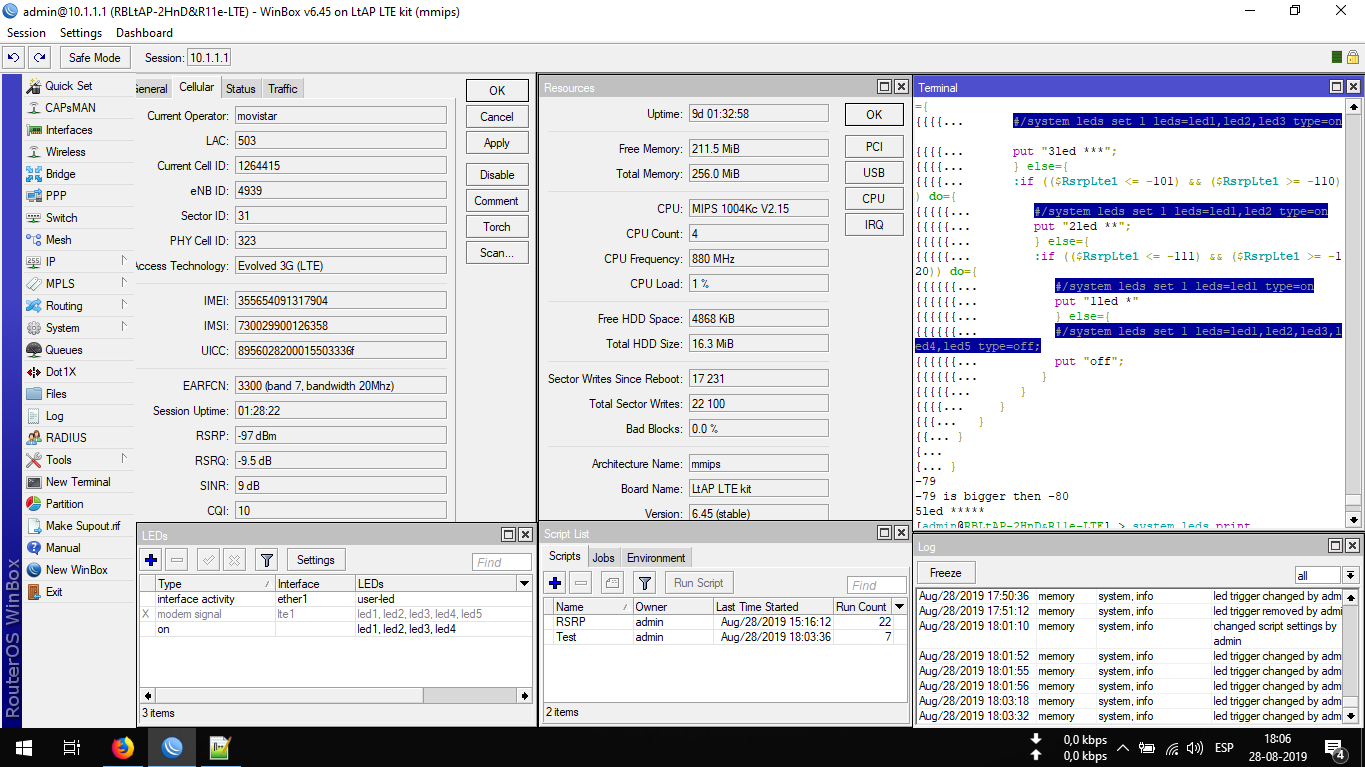The height and width of the screenshot is (767, 1365).
Task: Switch to the Status tab
Action: 240,88
